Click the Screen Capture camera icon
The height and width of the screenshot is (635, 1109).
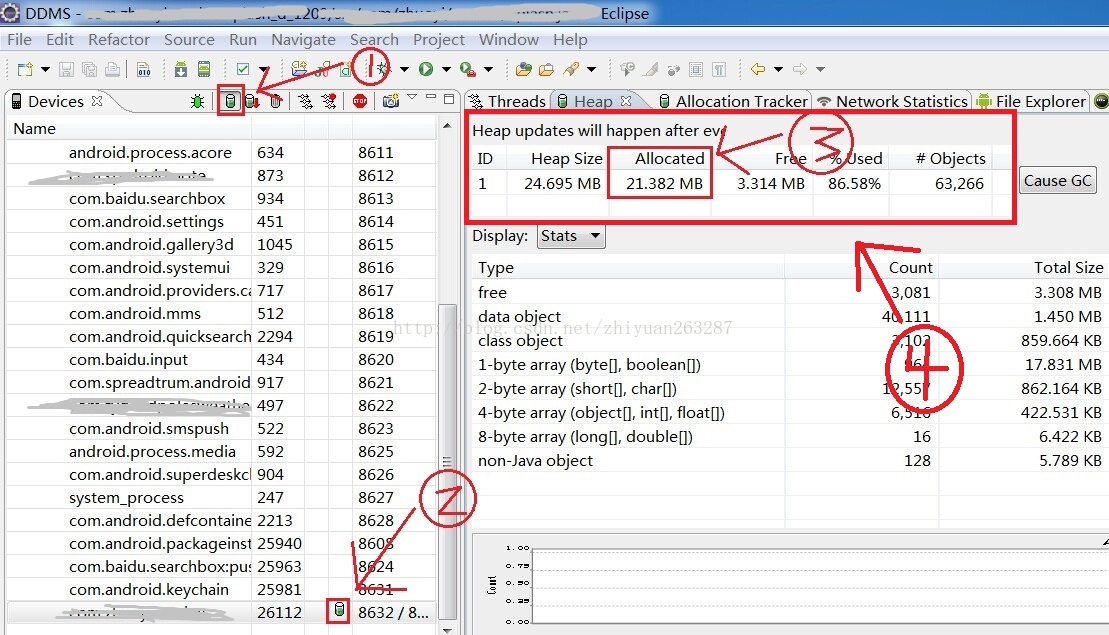click(x=391, y=102)
